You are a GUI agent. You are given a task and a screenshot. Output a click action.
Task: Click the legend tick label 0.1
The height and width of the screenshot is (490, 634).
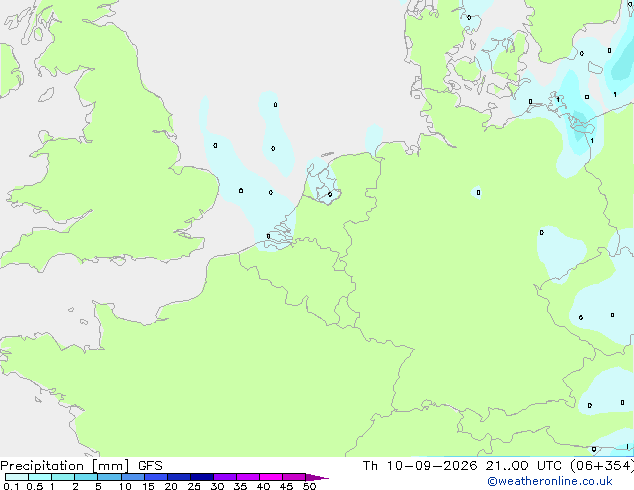11,486
